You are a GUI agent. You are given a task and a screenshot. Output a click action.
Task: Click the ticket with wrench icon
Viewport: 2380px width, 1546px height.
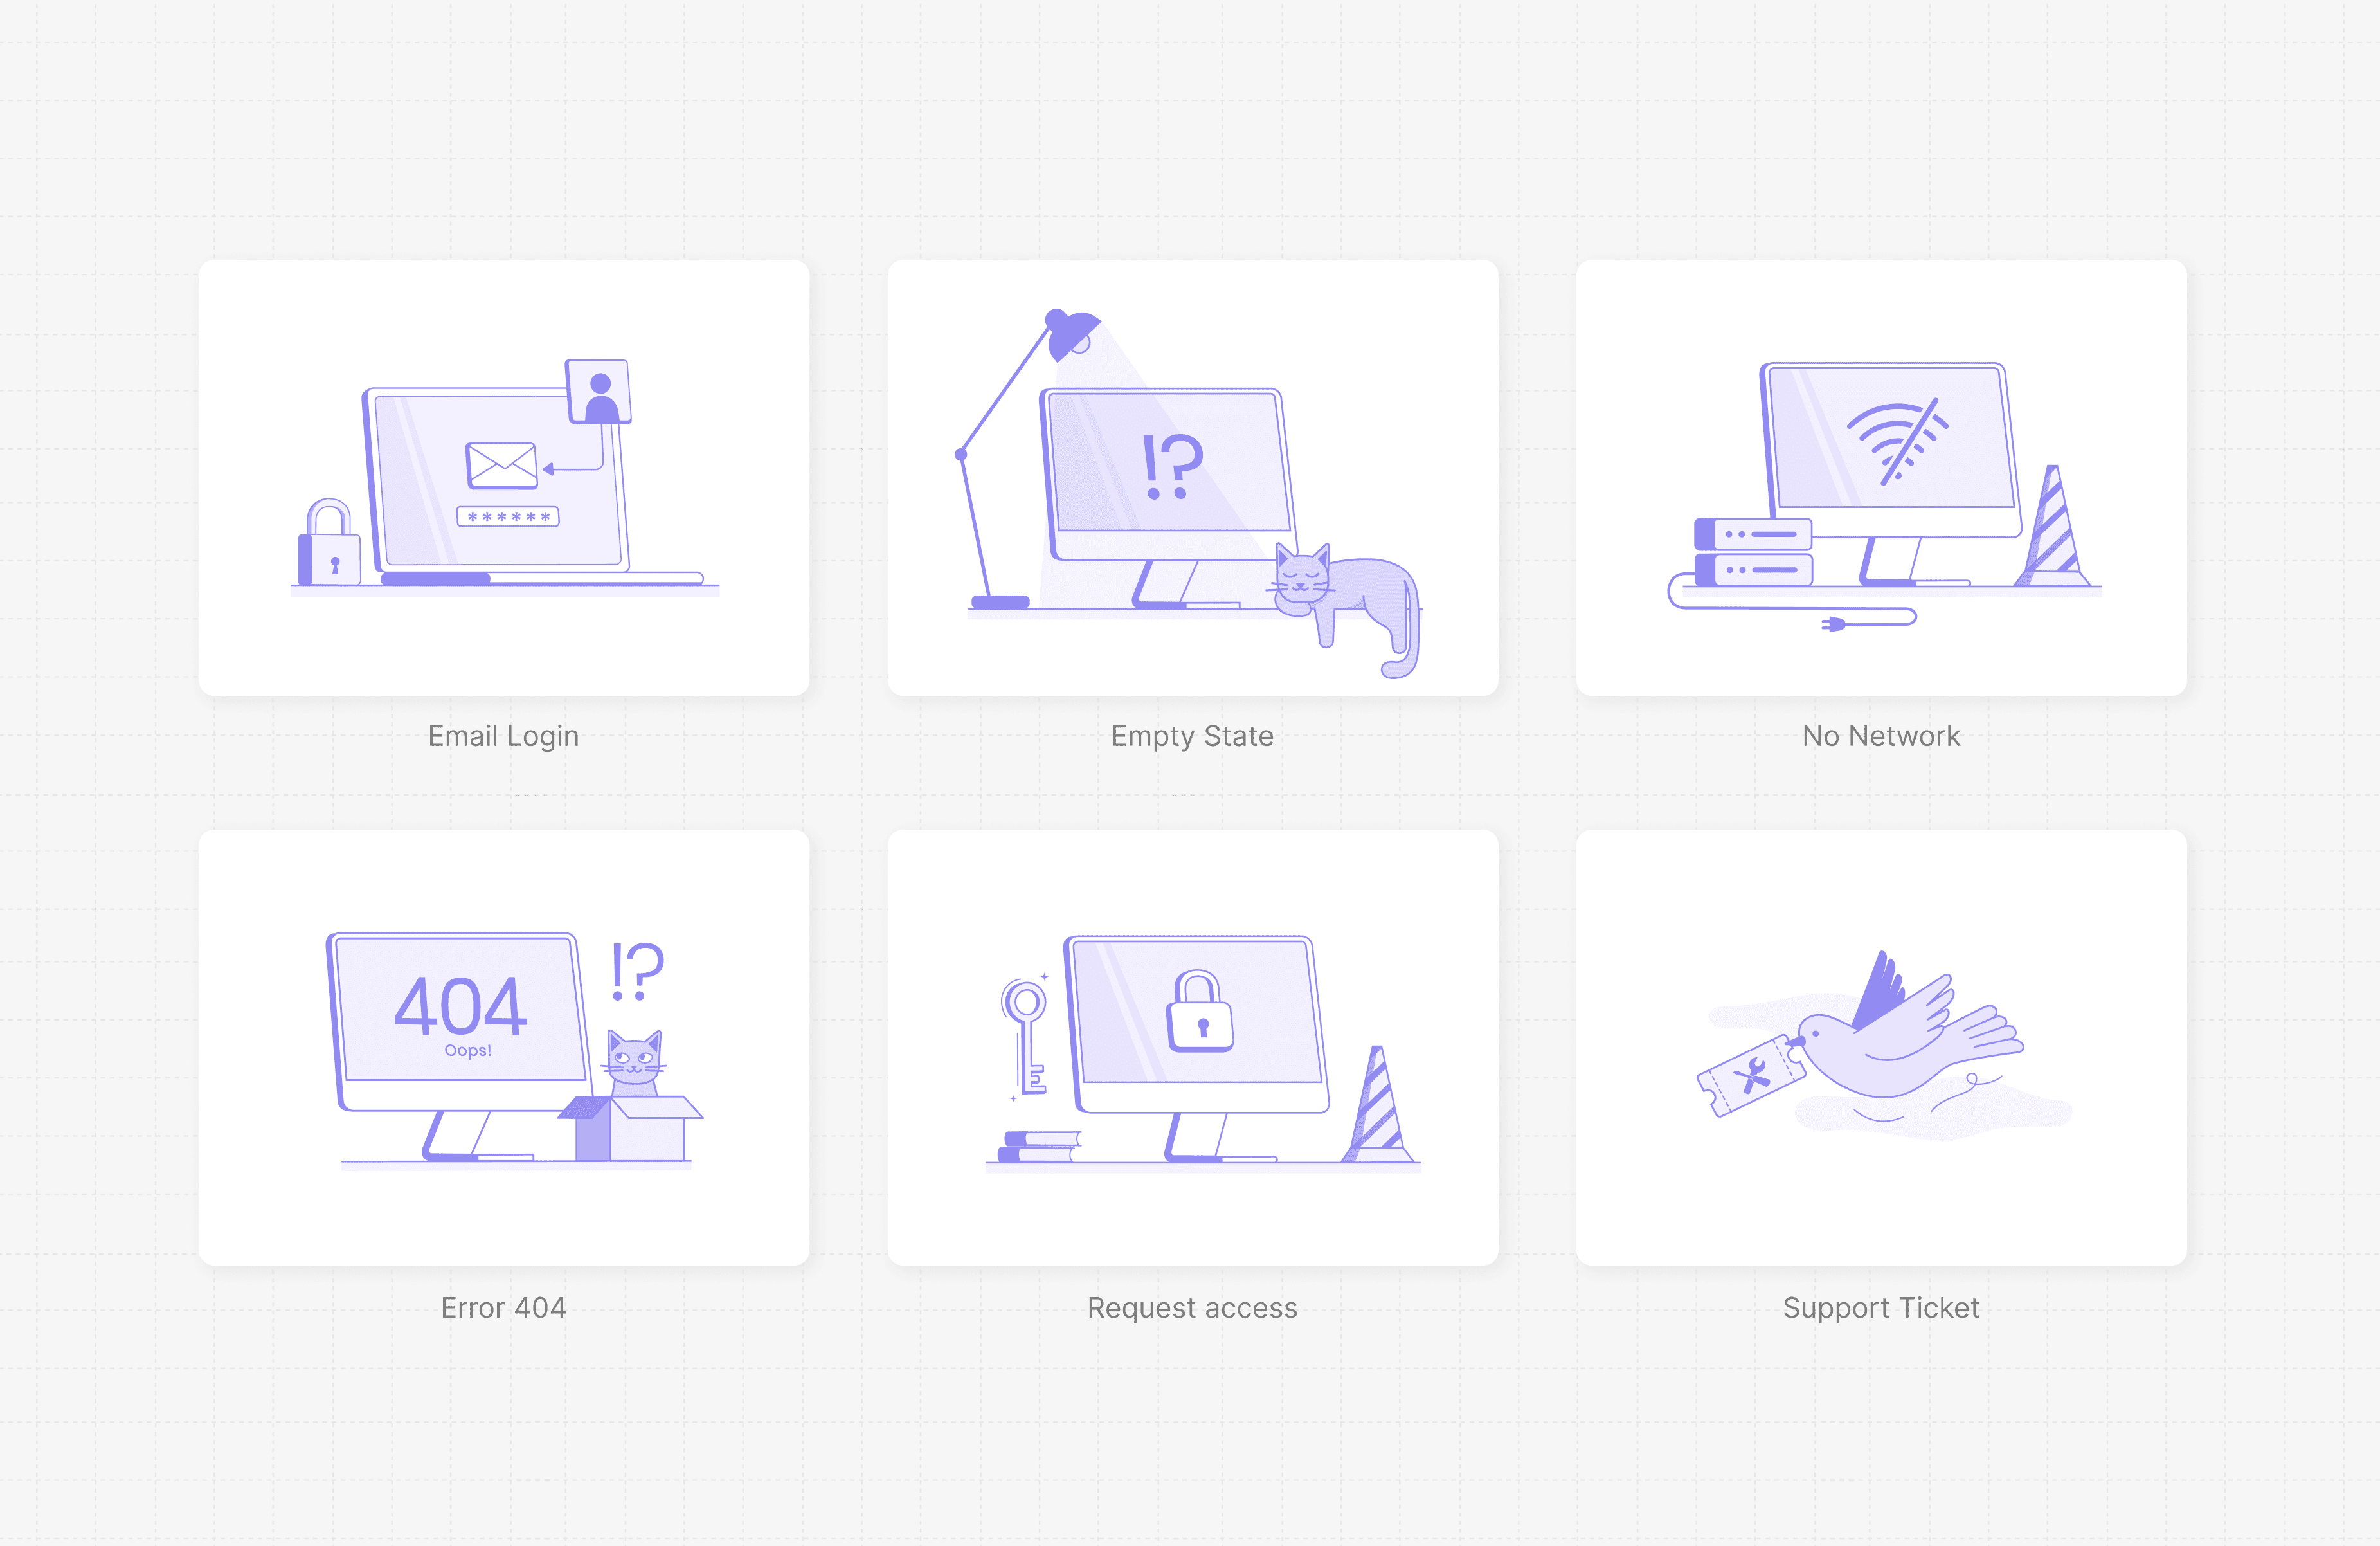click(x=1751, y=1077)
